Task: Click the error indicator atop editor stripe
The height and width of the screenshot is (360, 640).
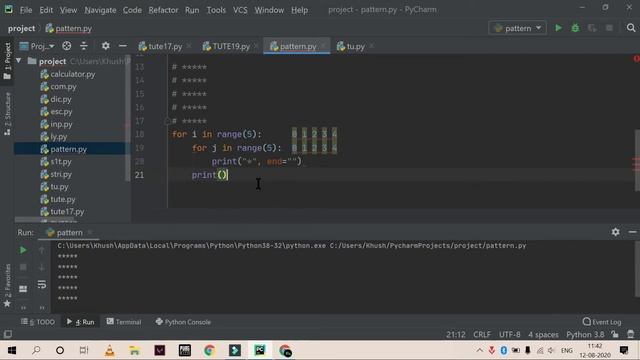Action: [x=636, y=59]
